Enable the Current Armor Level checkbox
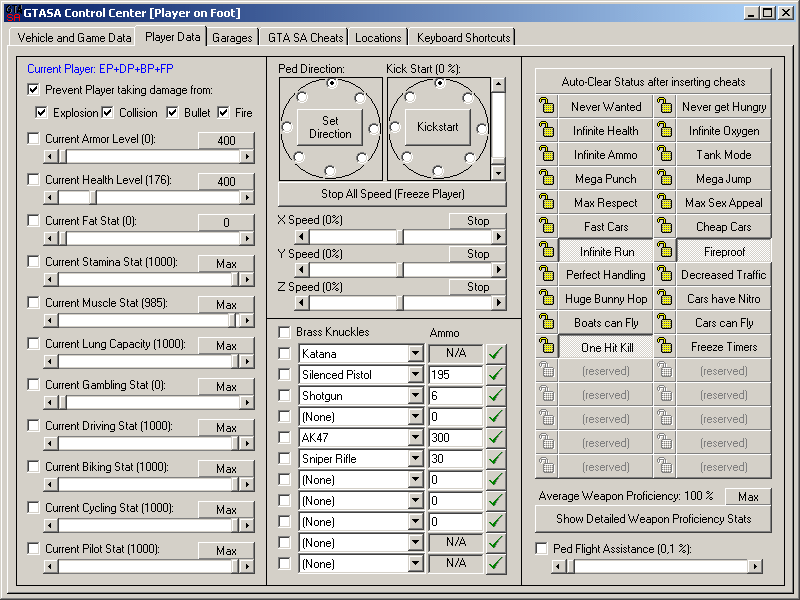Viewport: 800px width, 600px height. 34,139
